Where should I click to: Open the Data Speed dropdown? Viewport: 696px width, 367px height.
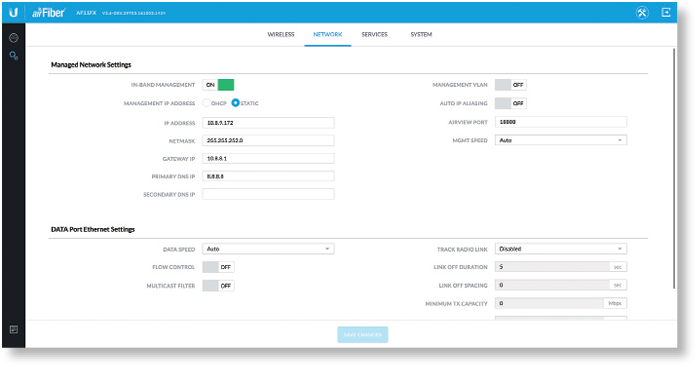coord(268,249)
